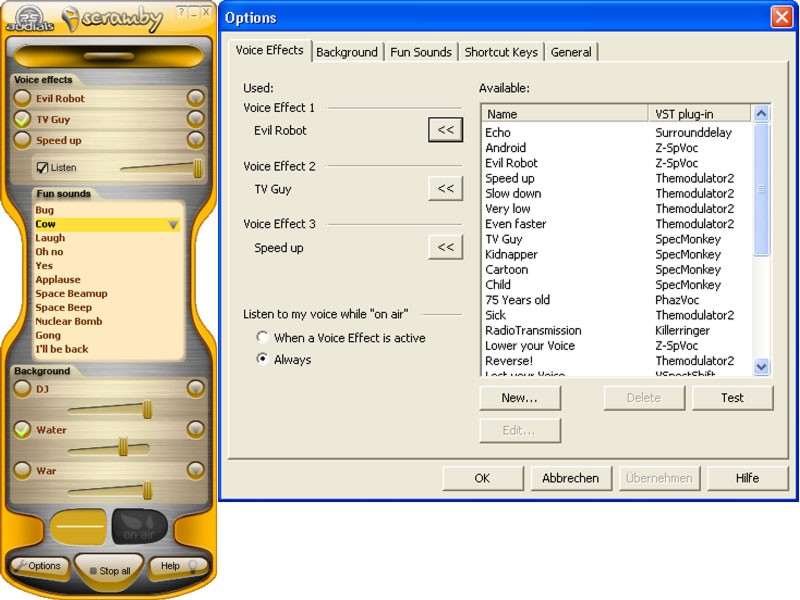This screenshot has height=600, width=800.
Task: Assign Voice Effect 1 using its << button
Action: tap(445, 130)
